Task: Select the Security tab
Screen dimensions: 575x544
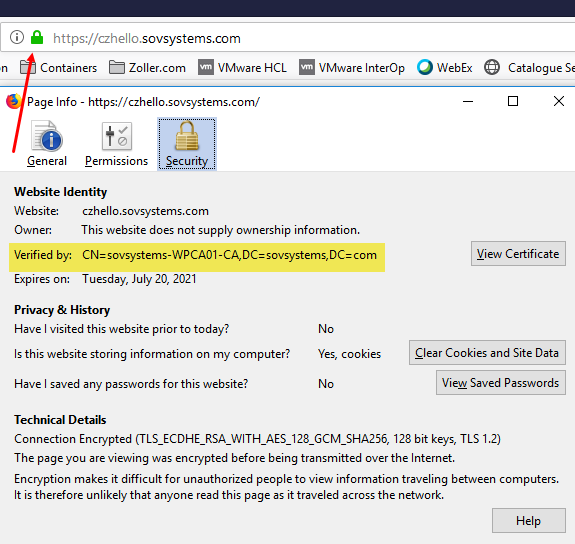Action: pyautogui.click(x=187, y=144)
